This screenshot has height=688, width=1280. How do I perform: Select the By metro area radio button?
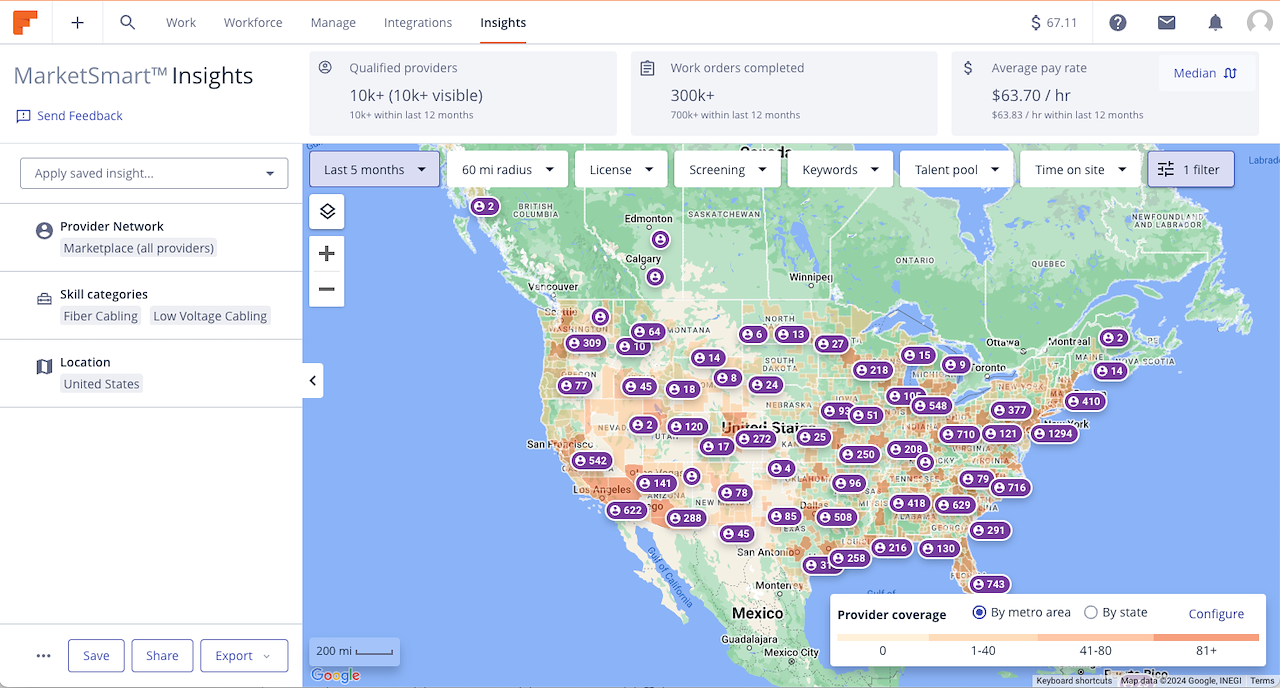click(x=980, y=612)
